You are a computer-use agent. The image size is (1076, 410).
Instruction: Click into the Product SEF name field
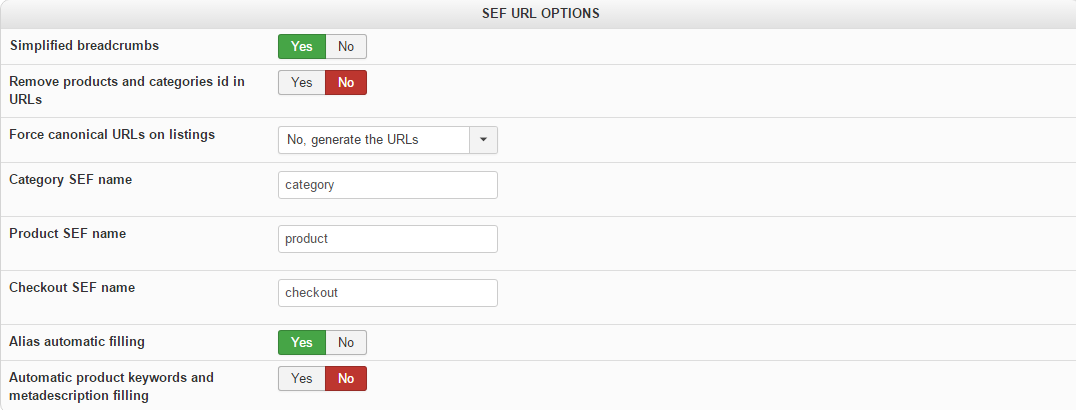pyautogui.click(x=387, y=239)
